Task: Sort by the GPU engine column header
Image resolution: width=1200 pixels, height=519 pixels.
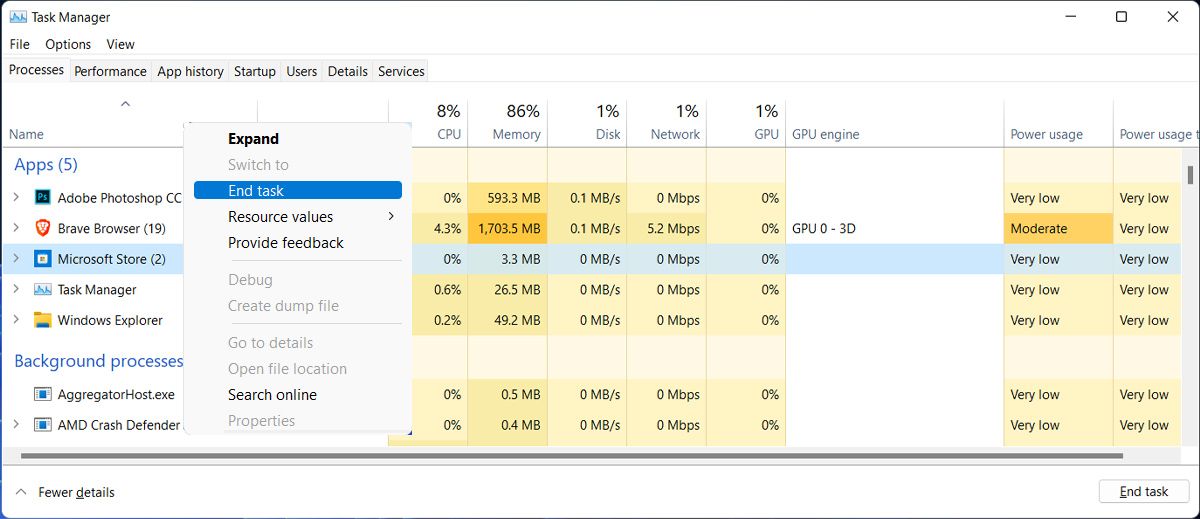Action: point(895,122)
